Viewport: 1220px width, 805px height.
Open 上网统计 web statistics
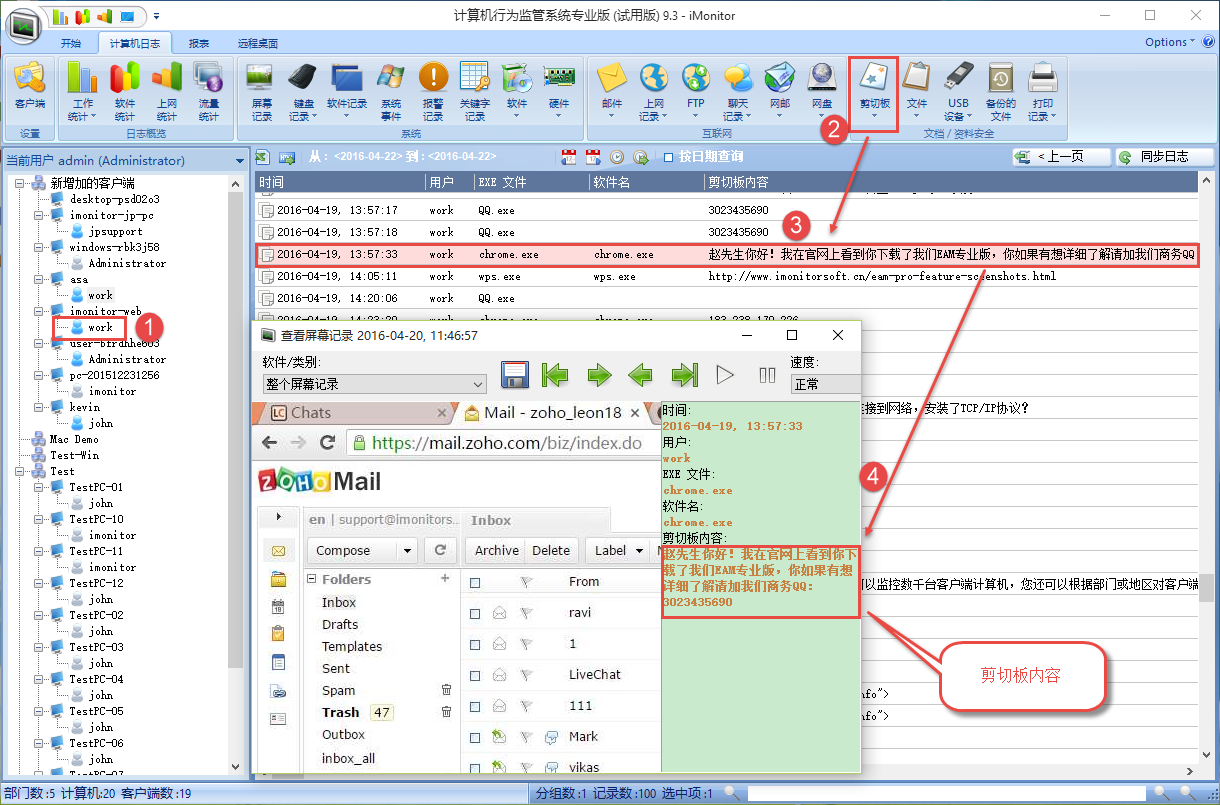pyautogui.click(x=166, y=91)
